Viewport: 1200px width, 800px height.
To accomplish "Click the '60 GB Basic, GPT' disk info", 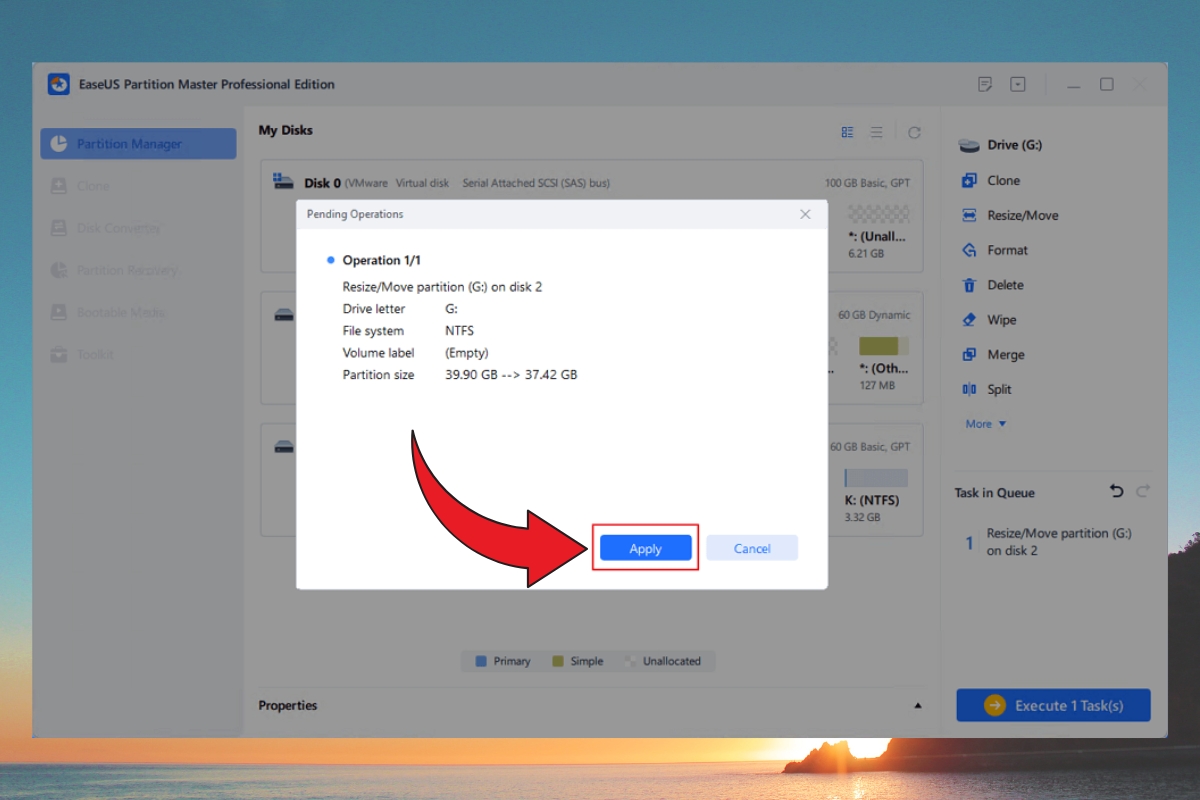I will point(870,447).
